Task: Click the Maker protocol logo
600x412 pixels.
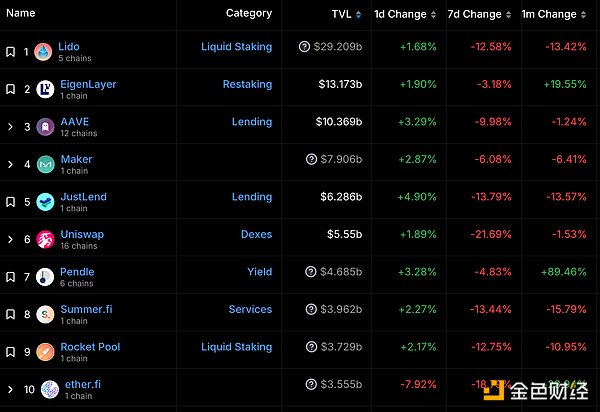Action: pyautogui.click(x=45, y=164)
